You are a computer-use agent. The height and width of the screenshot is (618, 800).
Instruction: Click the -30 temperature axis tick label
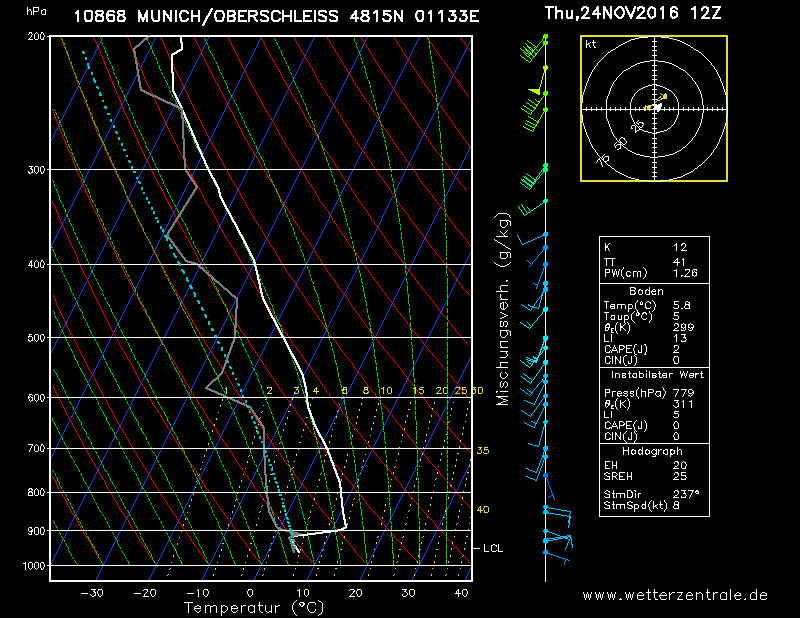pos(92,593)
